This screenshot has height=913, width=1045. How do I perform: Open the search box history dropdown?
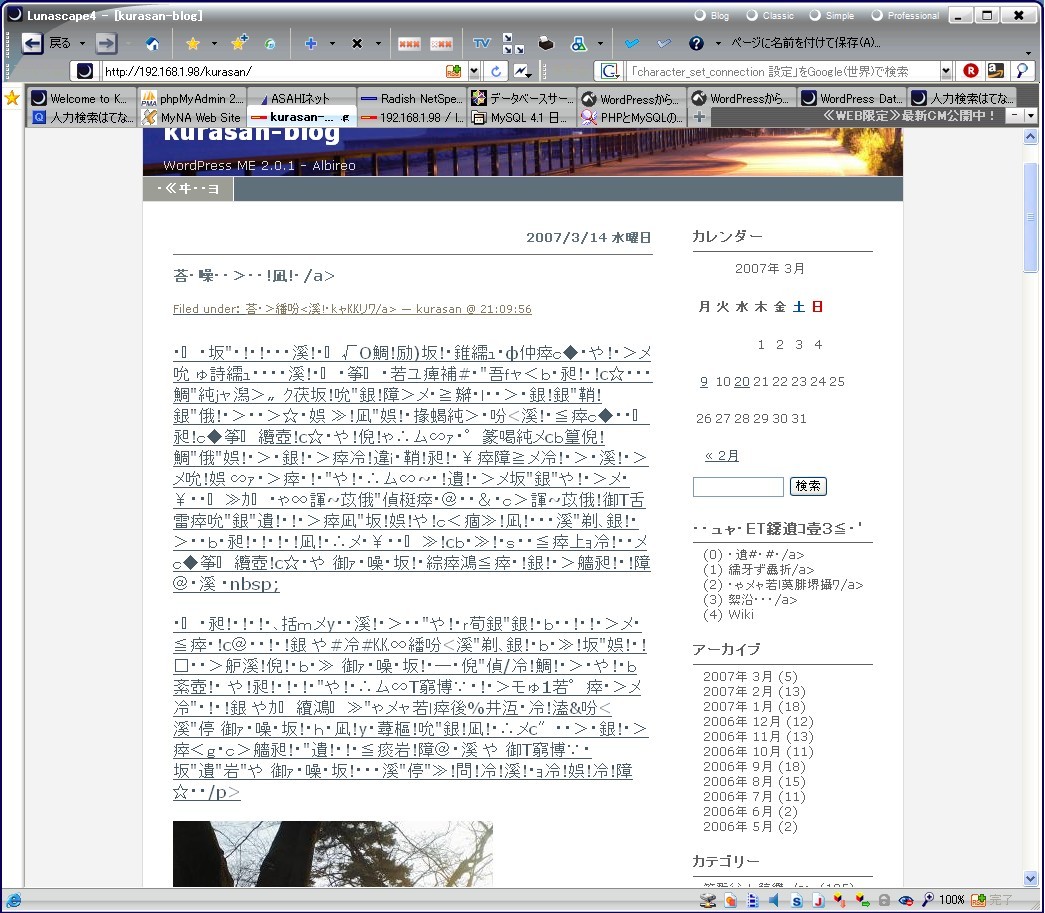click(x=946, y=71)
